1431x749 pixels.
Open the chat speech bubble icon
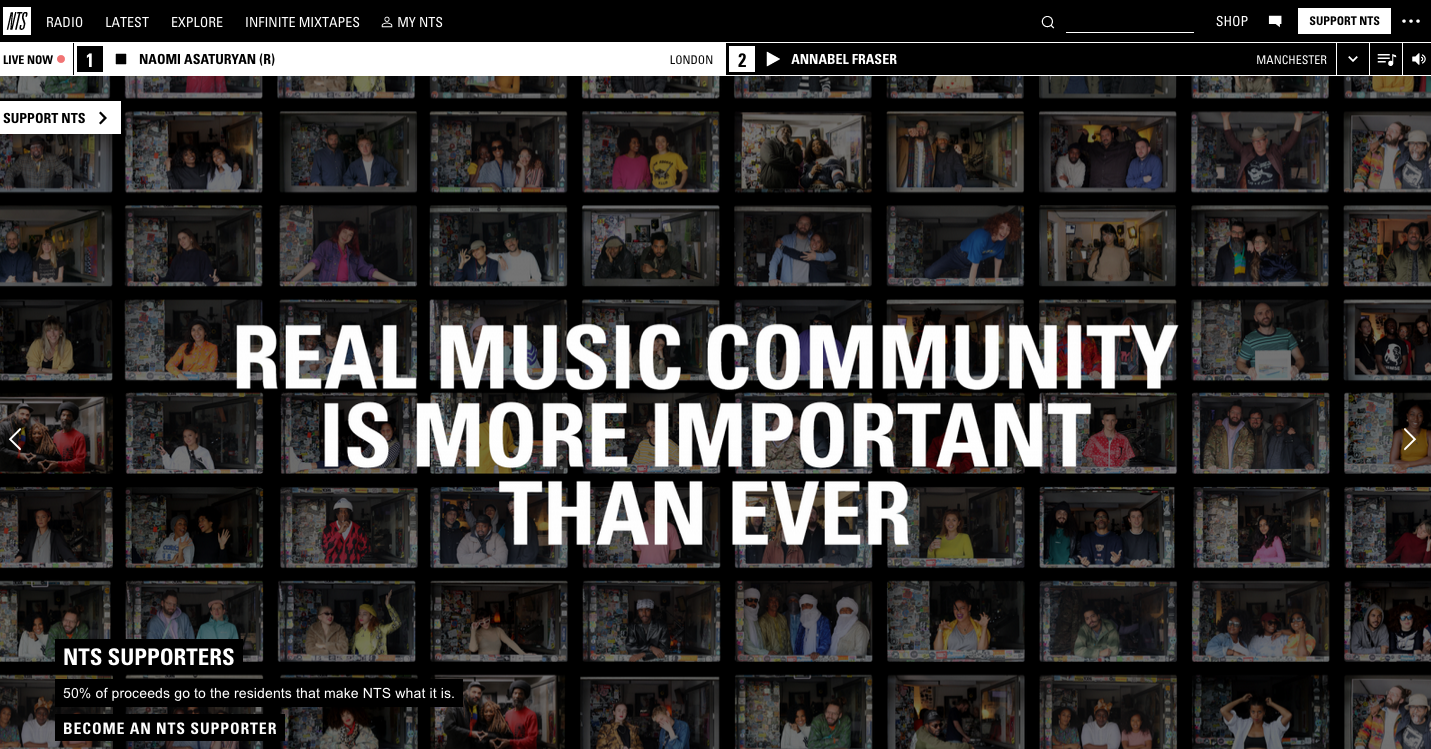click(x=1275, y=21)
